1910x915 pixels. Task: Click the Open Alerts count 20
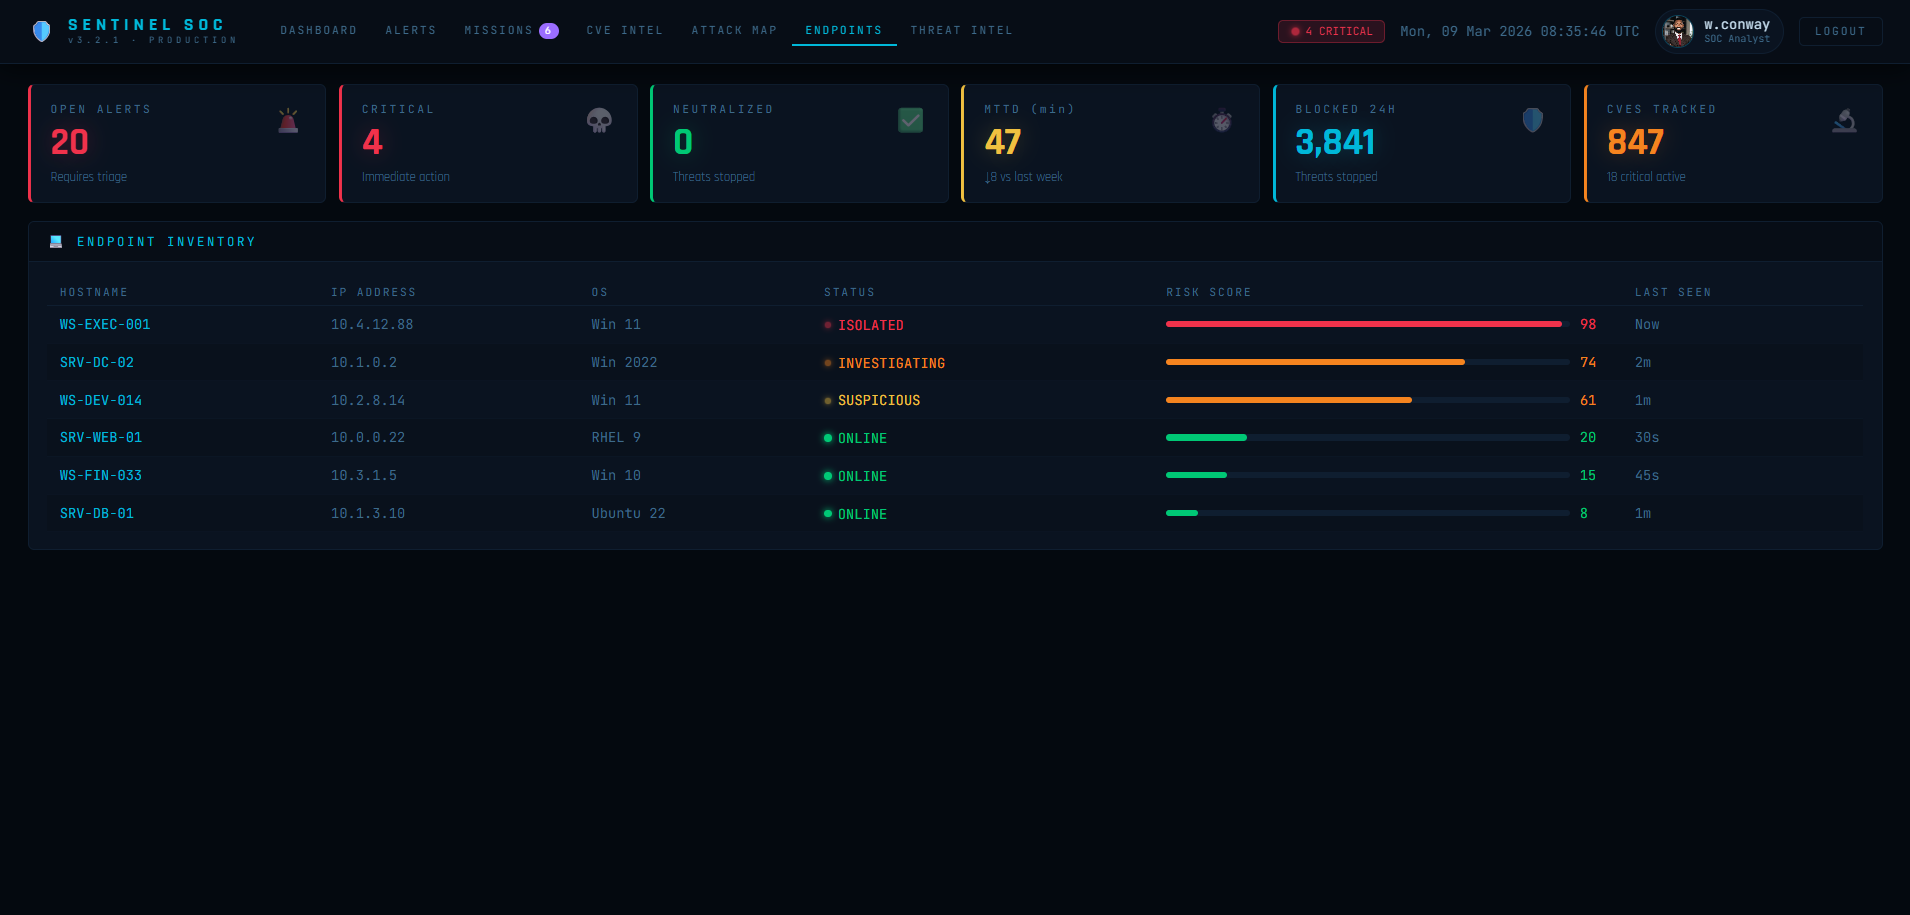coord(70,143)
